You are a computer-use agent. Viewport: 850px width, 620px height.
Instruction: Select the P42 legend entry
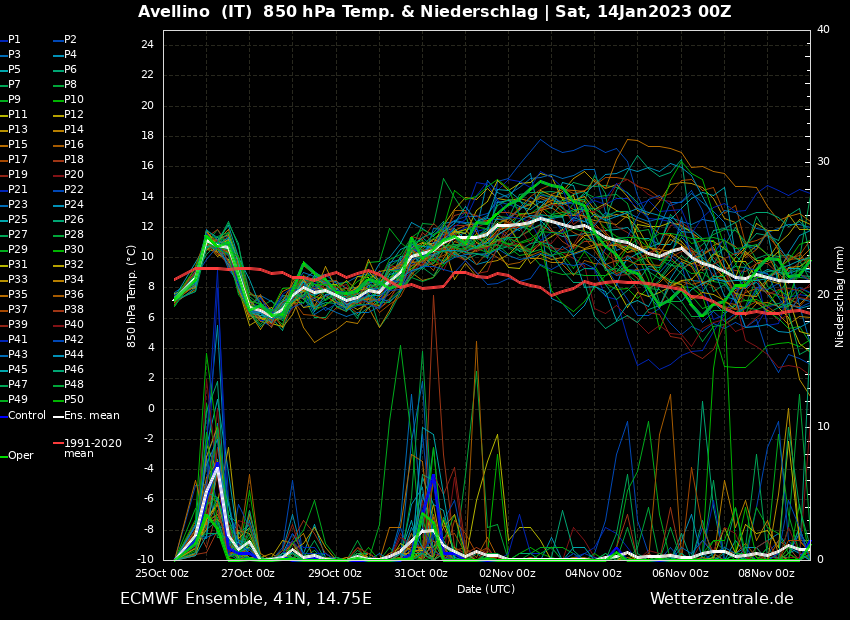point(74,340)
